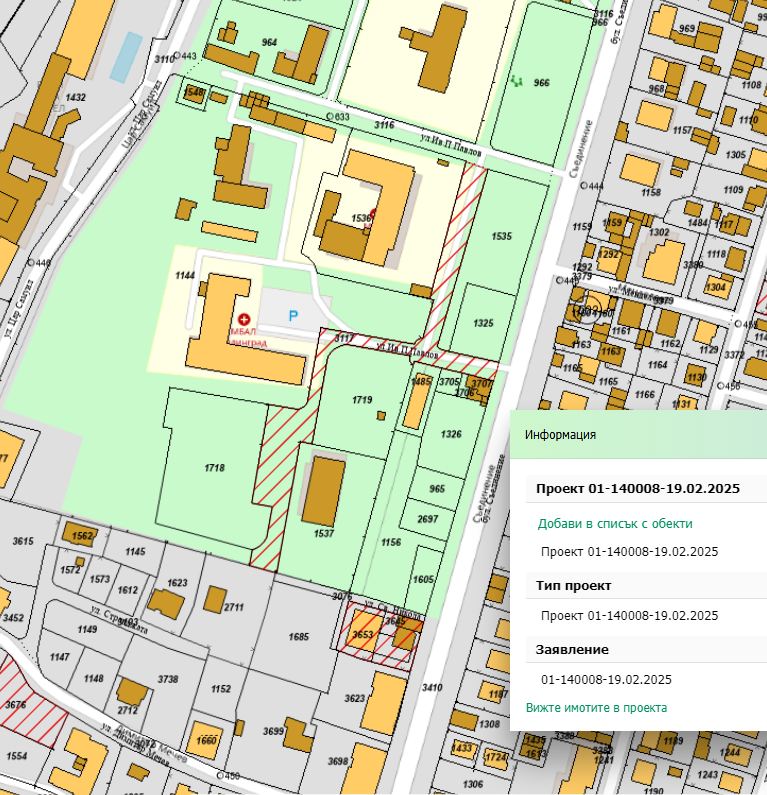767x795 pixels.
Task: Click the green tree icon in parcel 966
Action: coord(516,79)
